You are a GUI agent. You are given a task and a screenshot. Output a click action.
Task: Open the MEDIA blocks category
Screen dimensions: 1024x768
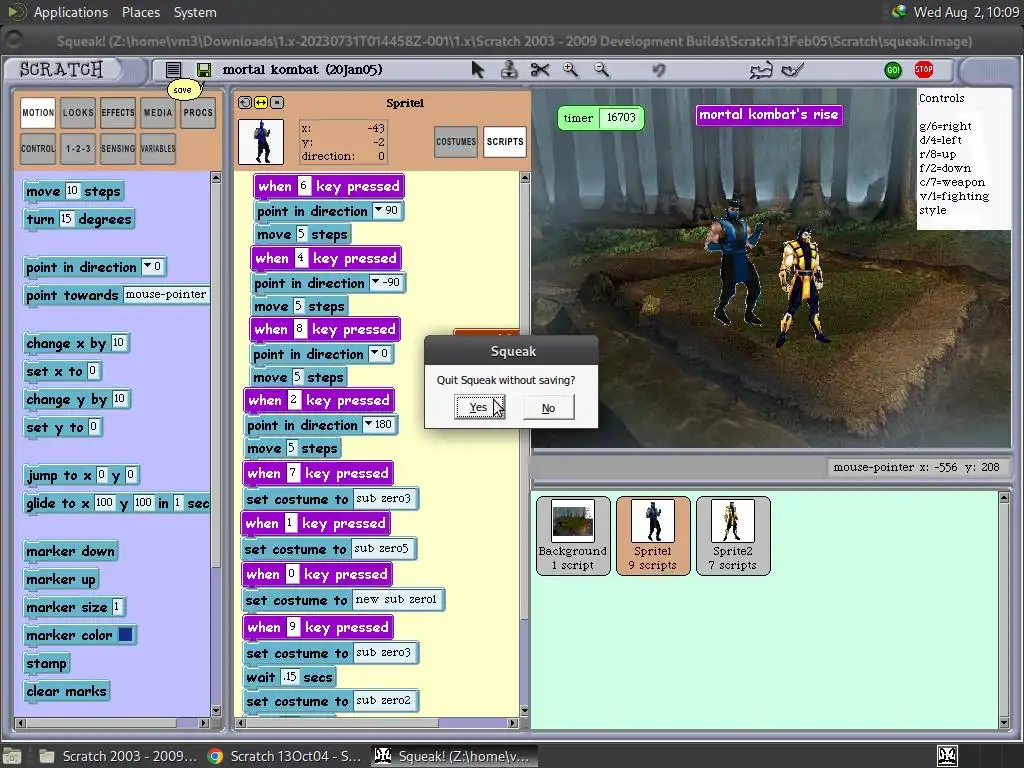(x=158, y=112)
